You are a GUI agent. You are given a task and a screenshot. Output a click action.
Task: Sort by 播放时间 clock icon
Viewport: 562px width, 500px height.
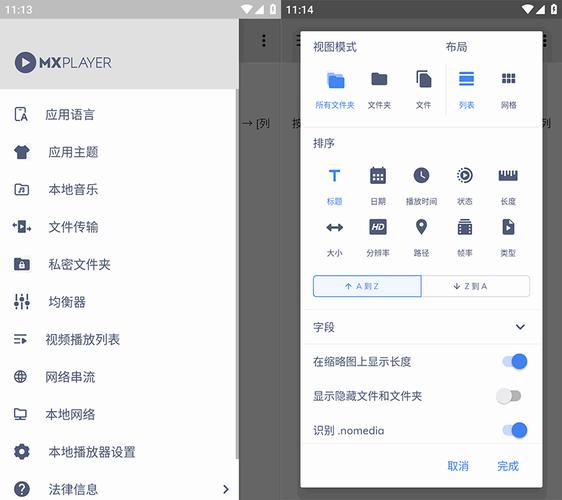421,176
